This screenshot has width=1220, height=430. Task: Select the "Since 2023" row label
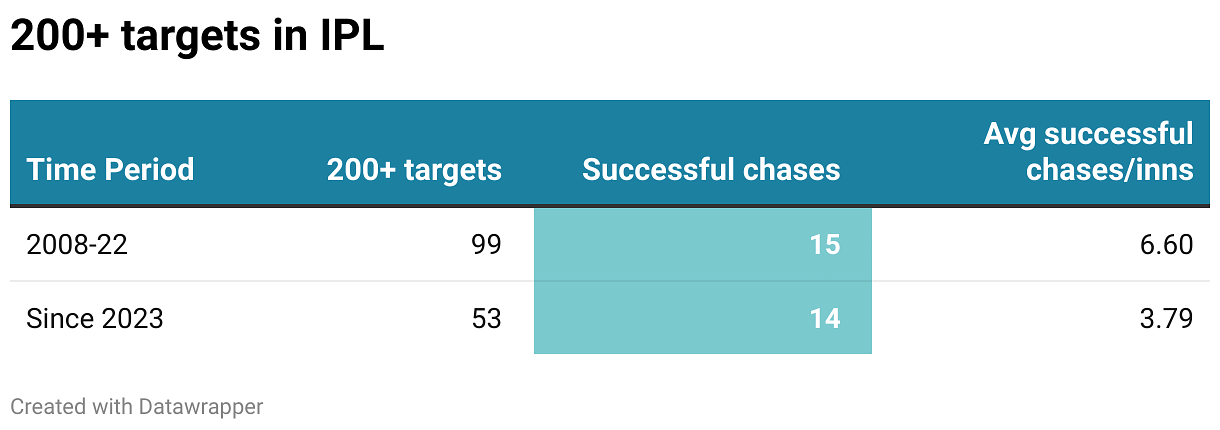click(95, 319)
